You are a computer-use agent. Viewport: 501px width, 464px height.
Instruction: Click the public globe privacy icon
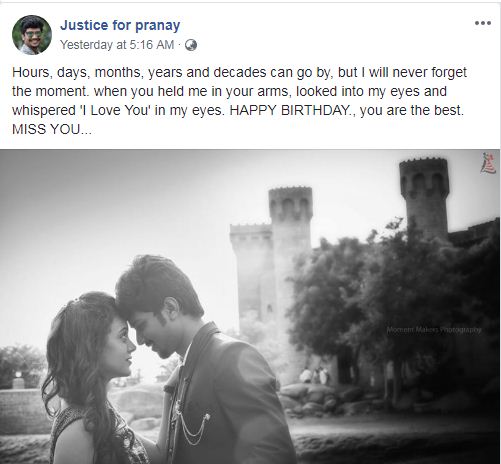click(191, 45)
